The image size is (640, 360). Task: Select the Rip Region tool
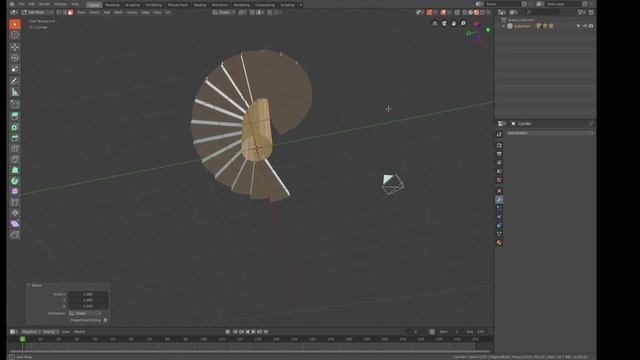coord(15,234)
